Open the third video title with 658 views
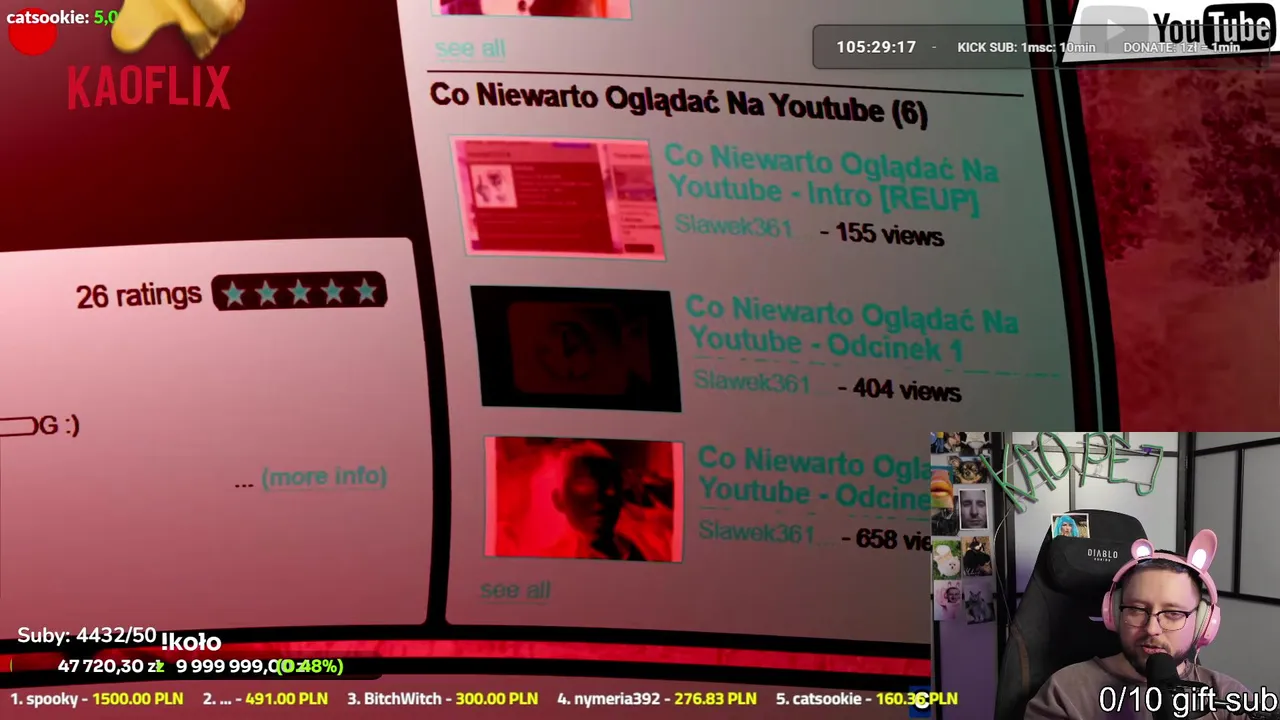Image resolution: width=1280 pixels, height=720 pixels. pos(814,478)
